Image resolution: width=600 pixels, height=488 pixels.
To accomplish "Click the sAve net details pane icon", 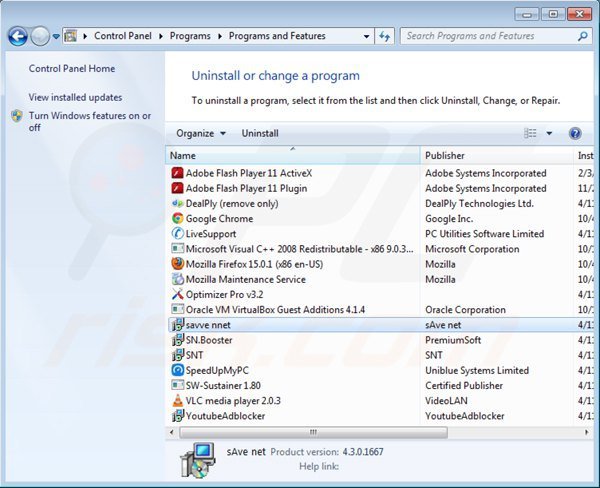I will point(197,460).
